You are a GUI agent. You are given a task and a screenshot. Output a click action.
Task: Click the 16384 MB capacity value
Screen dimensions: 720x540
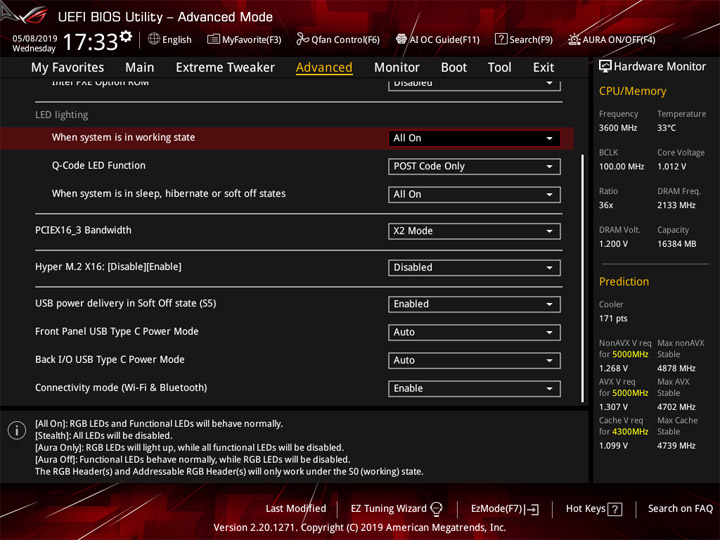tap(676, 244)
